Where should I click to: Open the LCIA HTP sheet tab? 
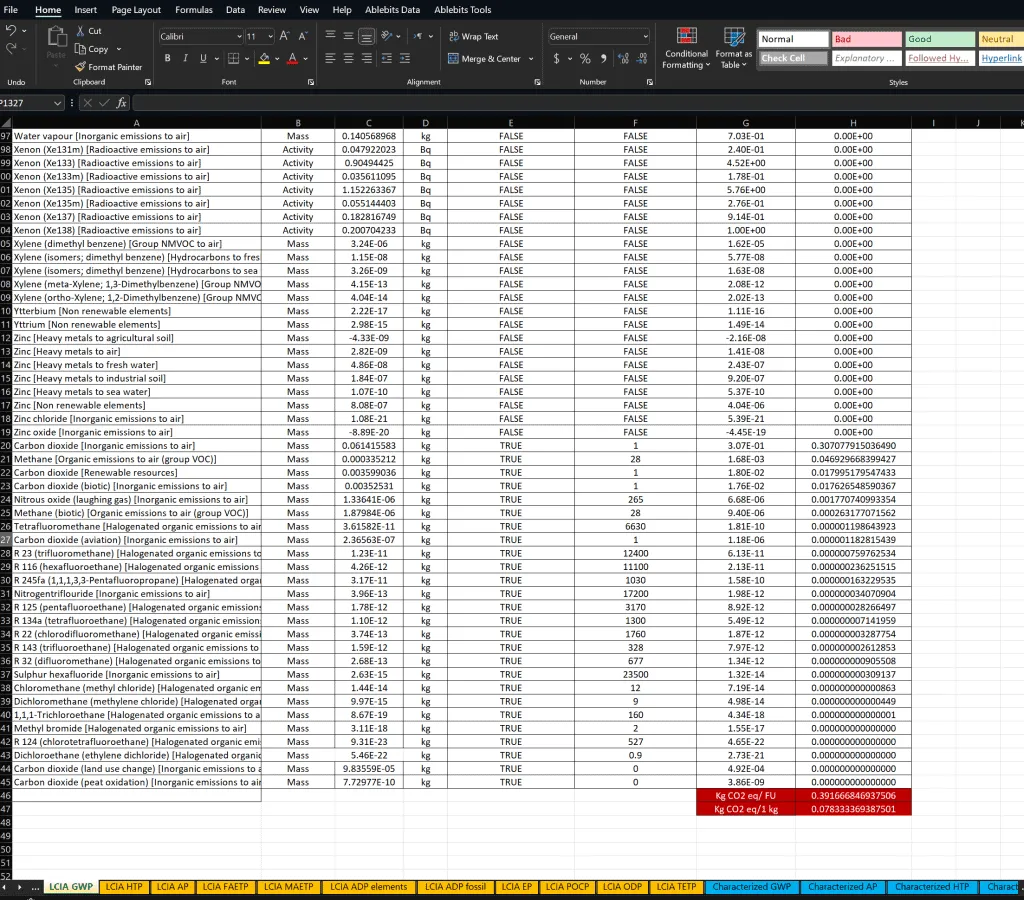pos(123,886)
